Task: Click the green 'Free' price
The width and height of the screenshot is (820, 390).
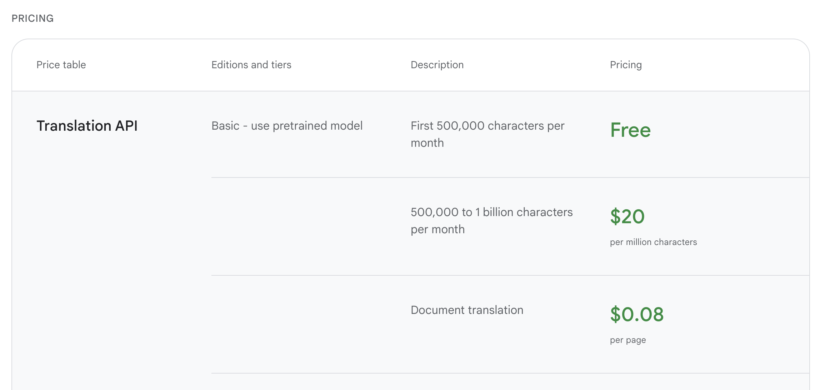Action: click(x=630, y=130)
